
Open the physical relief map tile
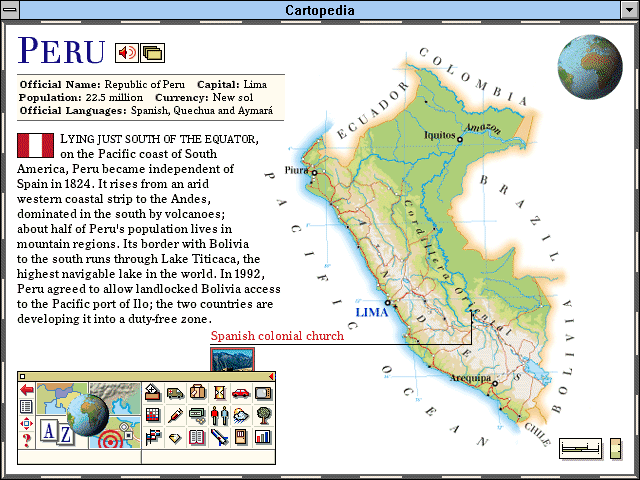click(x=118, y=396)
